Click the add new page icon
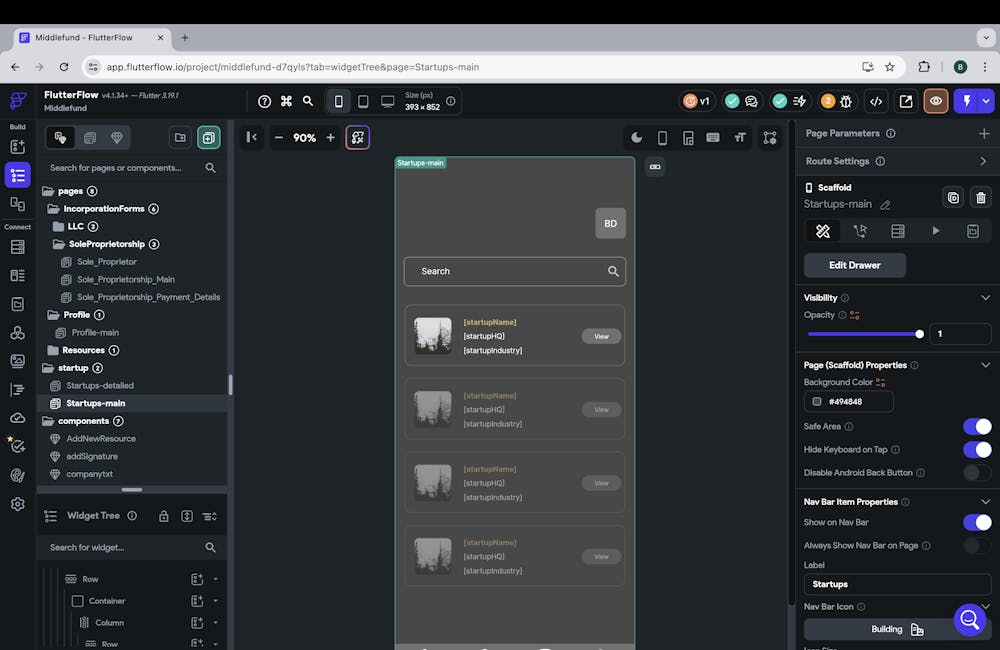The height and width of the screenshot is (650, 1000). pyautogui.click(x=209, y=138)
